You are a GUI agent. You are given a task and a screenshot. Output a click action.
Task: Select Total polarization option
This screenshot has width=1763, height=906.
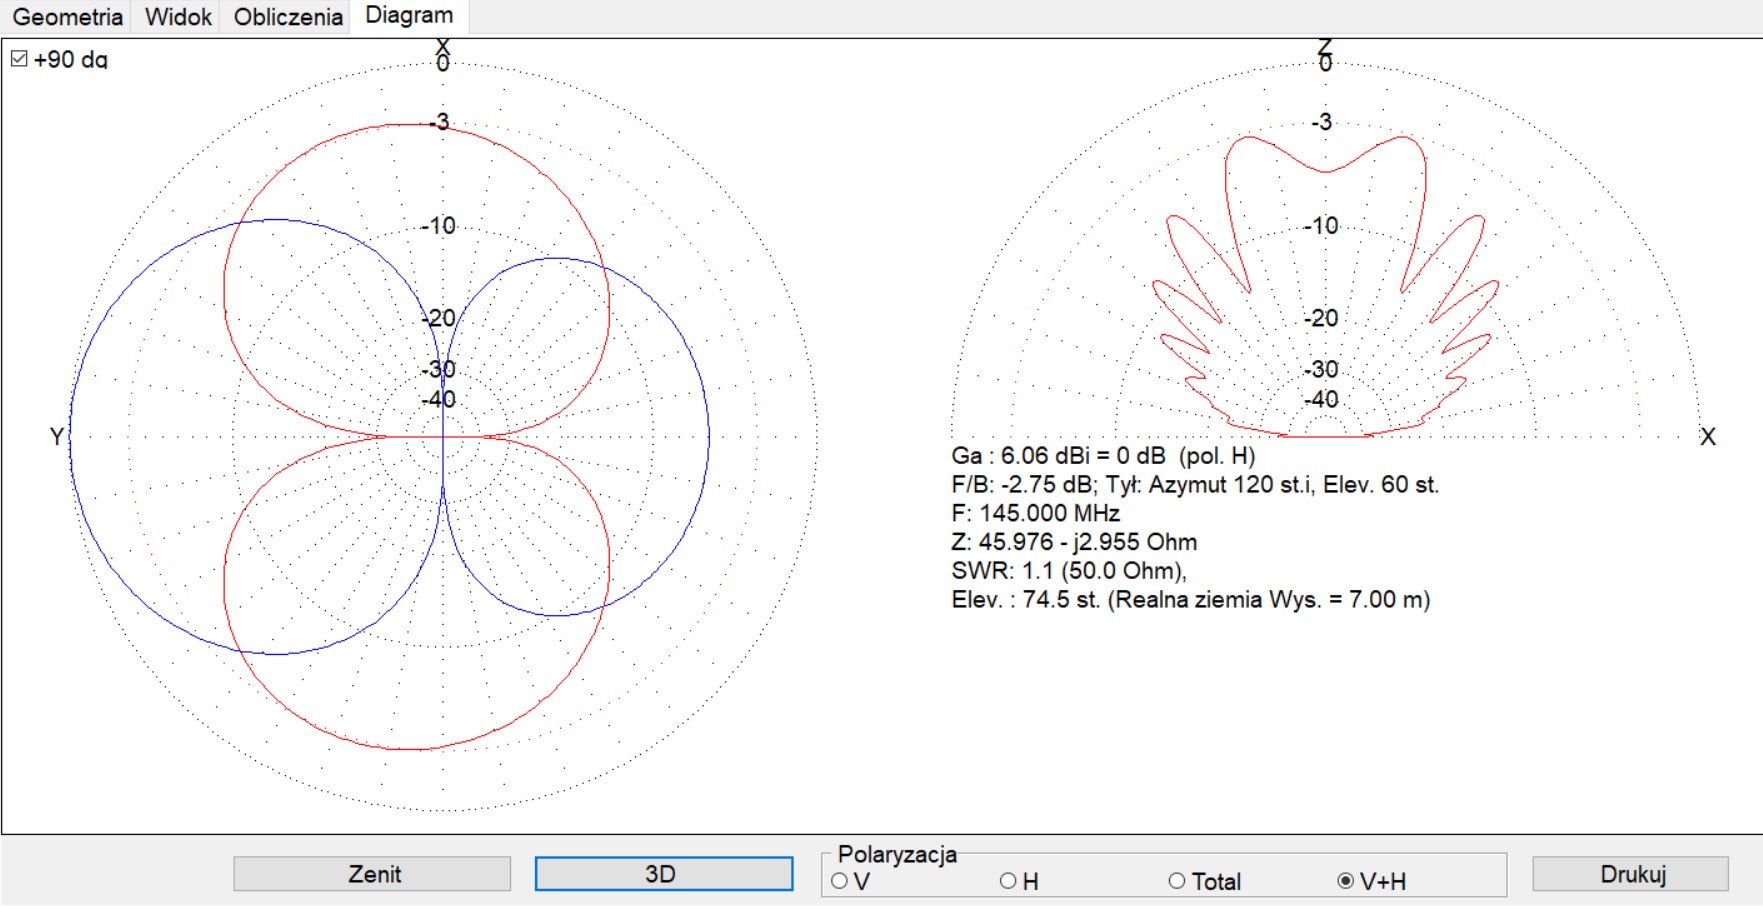coord(1177,881)
